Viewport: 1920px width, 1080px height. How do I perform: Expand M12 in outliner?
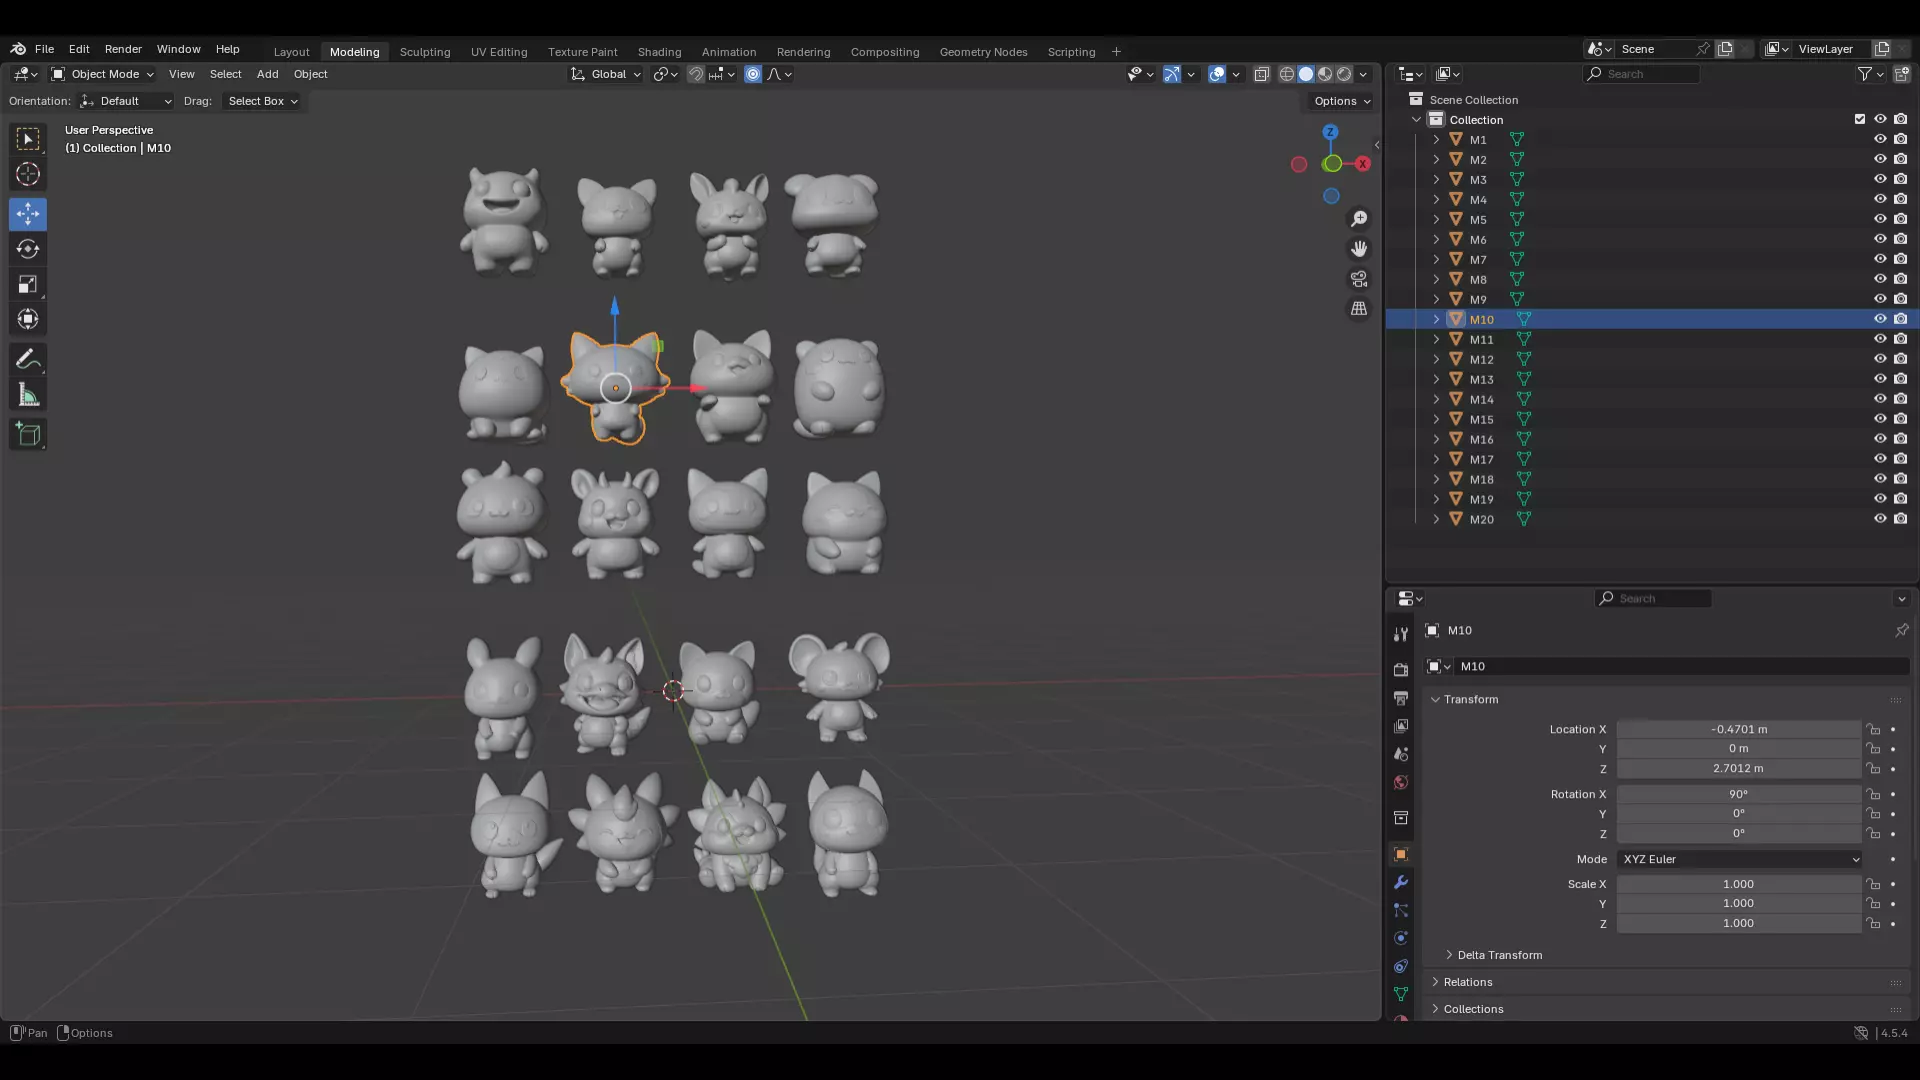click(1436, 359)
